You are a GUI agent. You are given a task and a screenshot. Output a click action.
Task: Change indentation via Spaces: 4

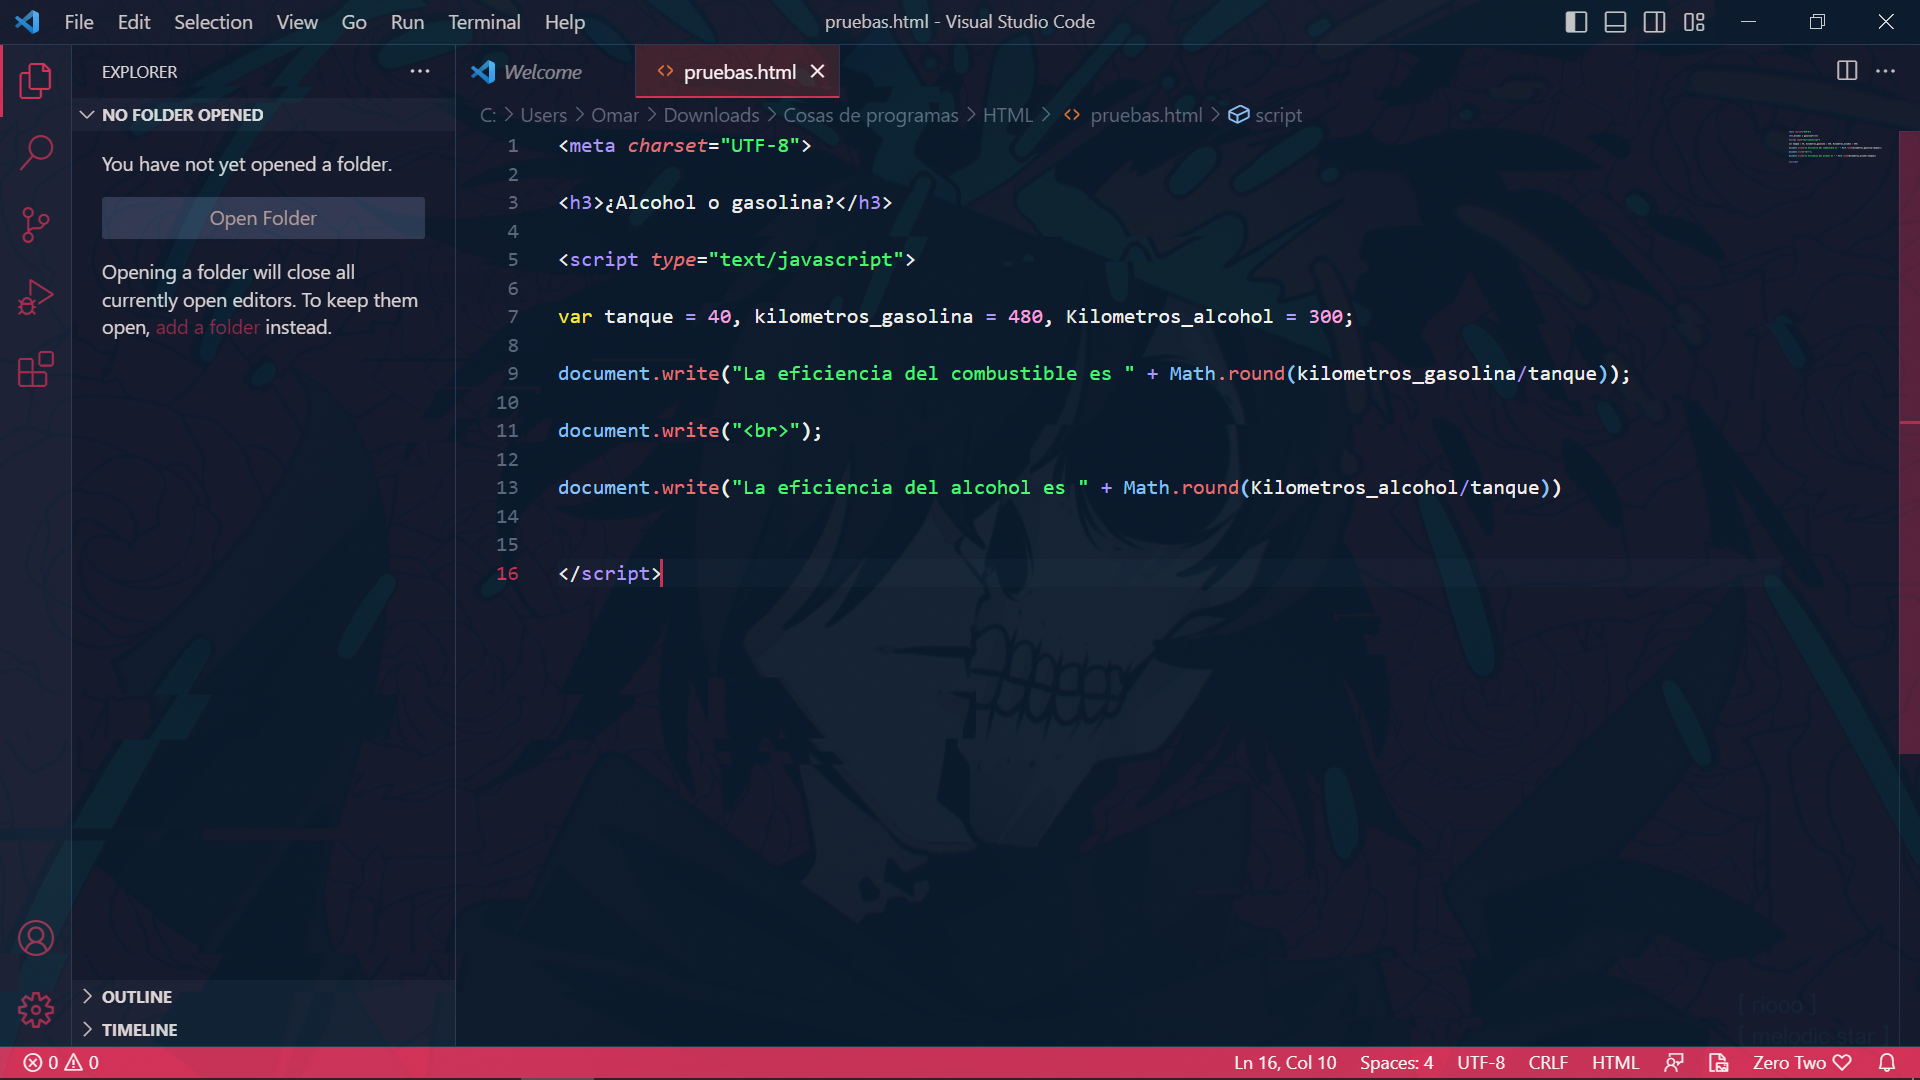(1396, 1063)
